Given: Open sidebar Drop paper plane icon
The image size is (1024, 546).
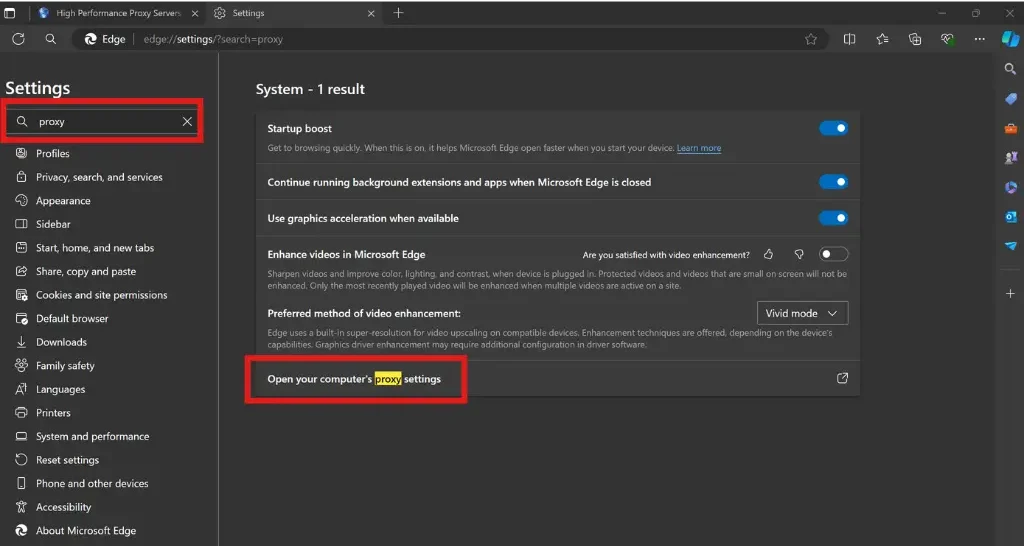Looking at the screenshot, I should (1010, 246).
